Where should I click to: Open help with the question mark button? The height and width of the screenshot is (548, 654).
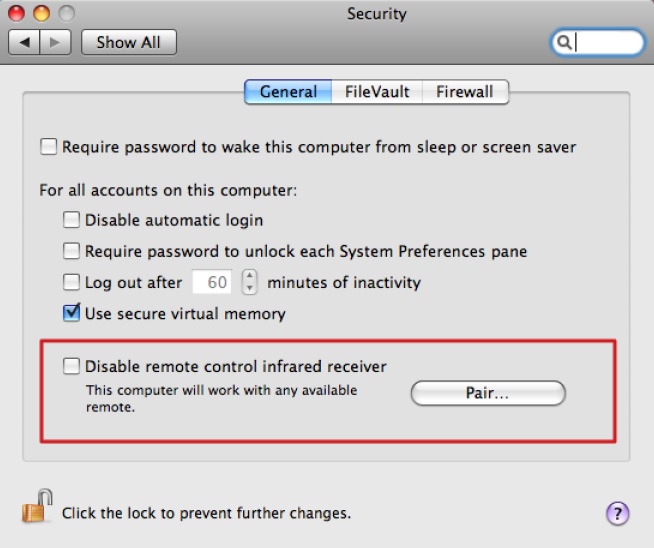(x=618, y=513)
